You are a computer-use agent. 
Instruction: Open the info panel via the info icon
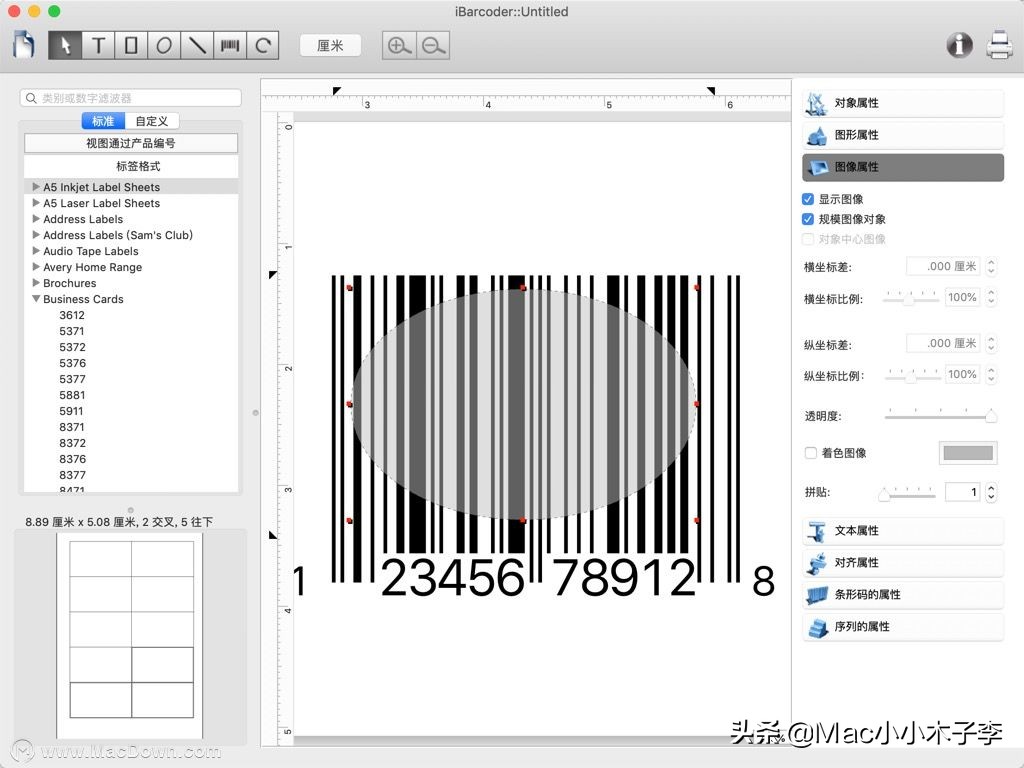click(x=958, y=45)
